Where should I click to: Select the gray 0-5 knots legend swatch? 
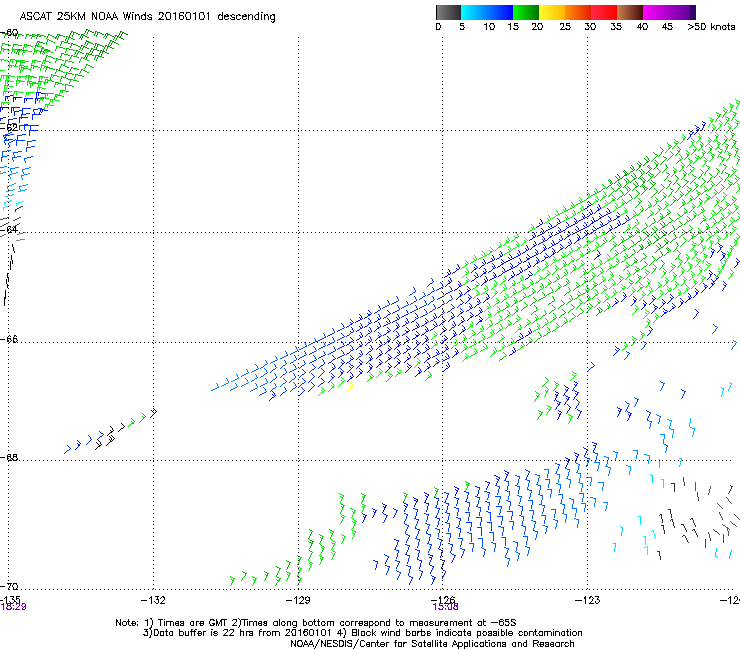pyautogui.click(x=448, y=12)
